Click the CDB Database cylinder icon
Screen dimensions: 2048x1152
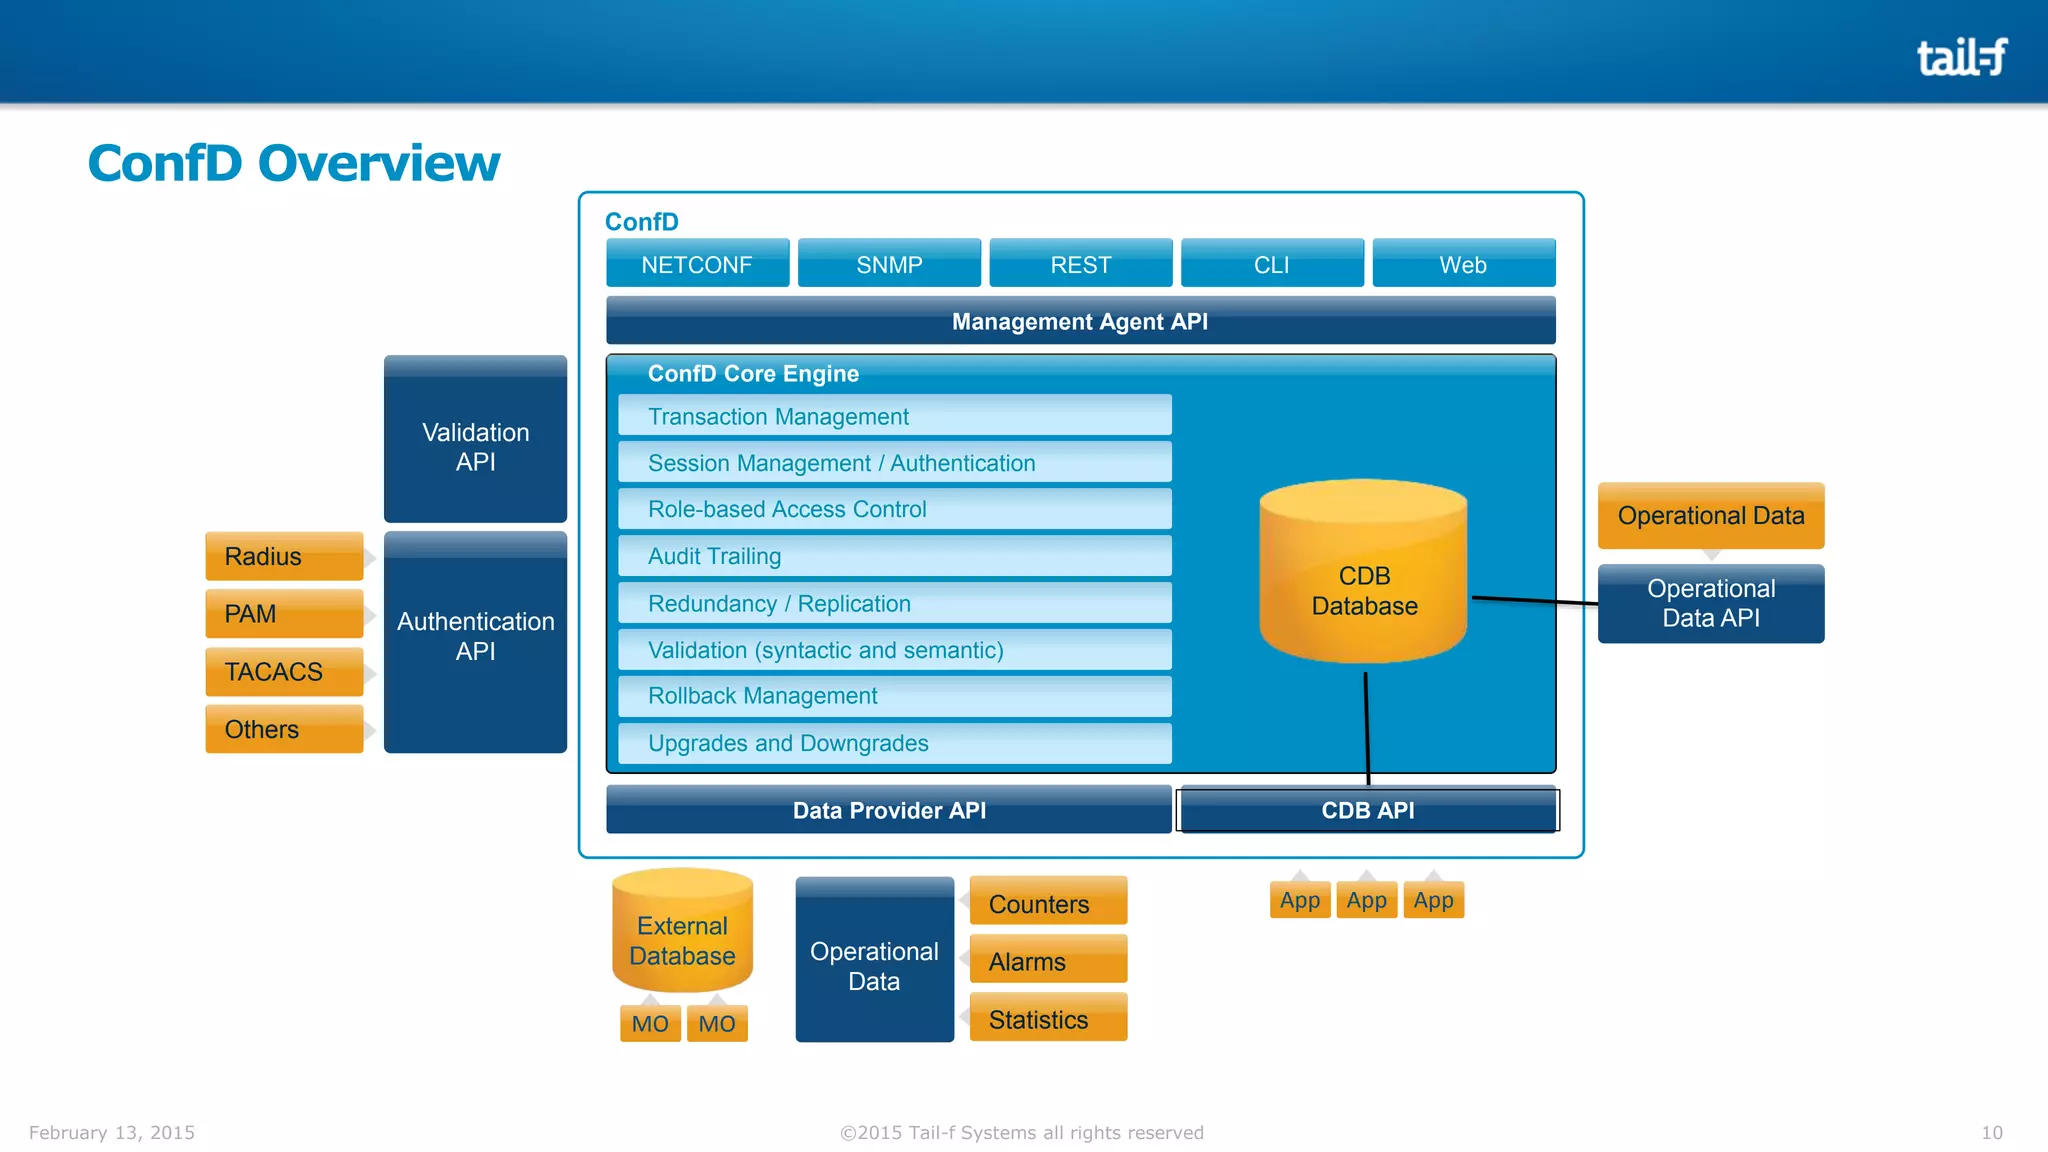point(1363,575)
